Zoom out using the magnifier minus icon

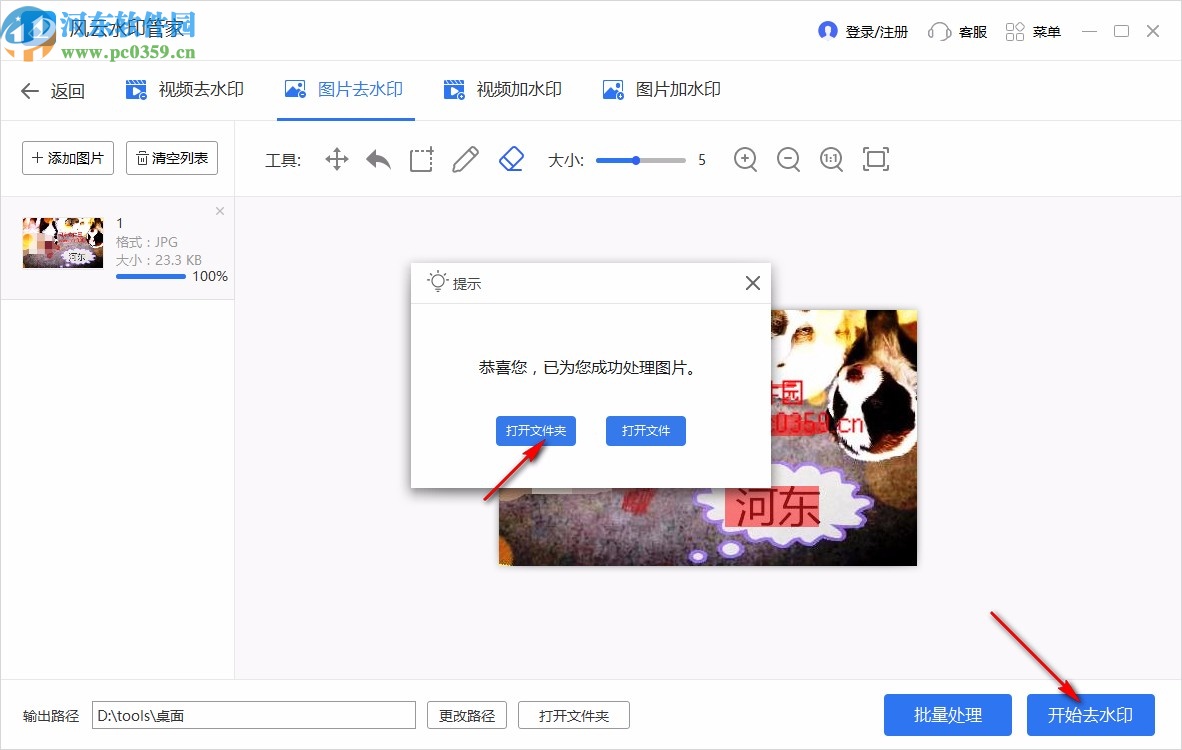pyautogui.click(x=788, y=159)
